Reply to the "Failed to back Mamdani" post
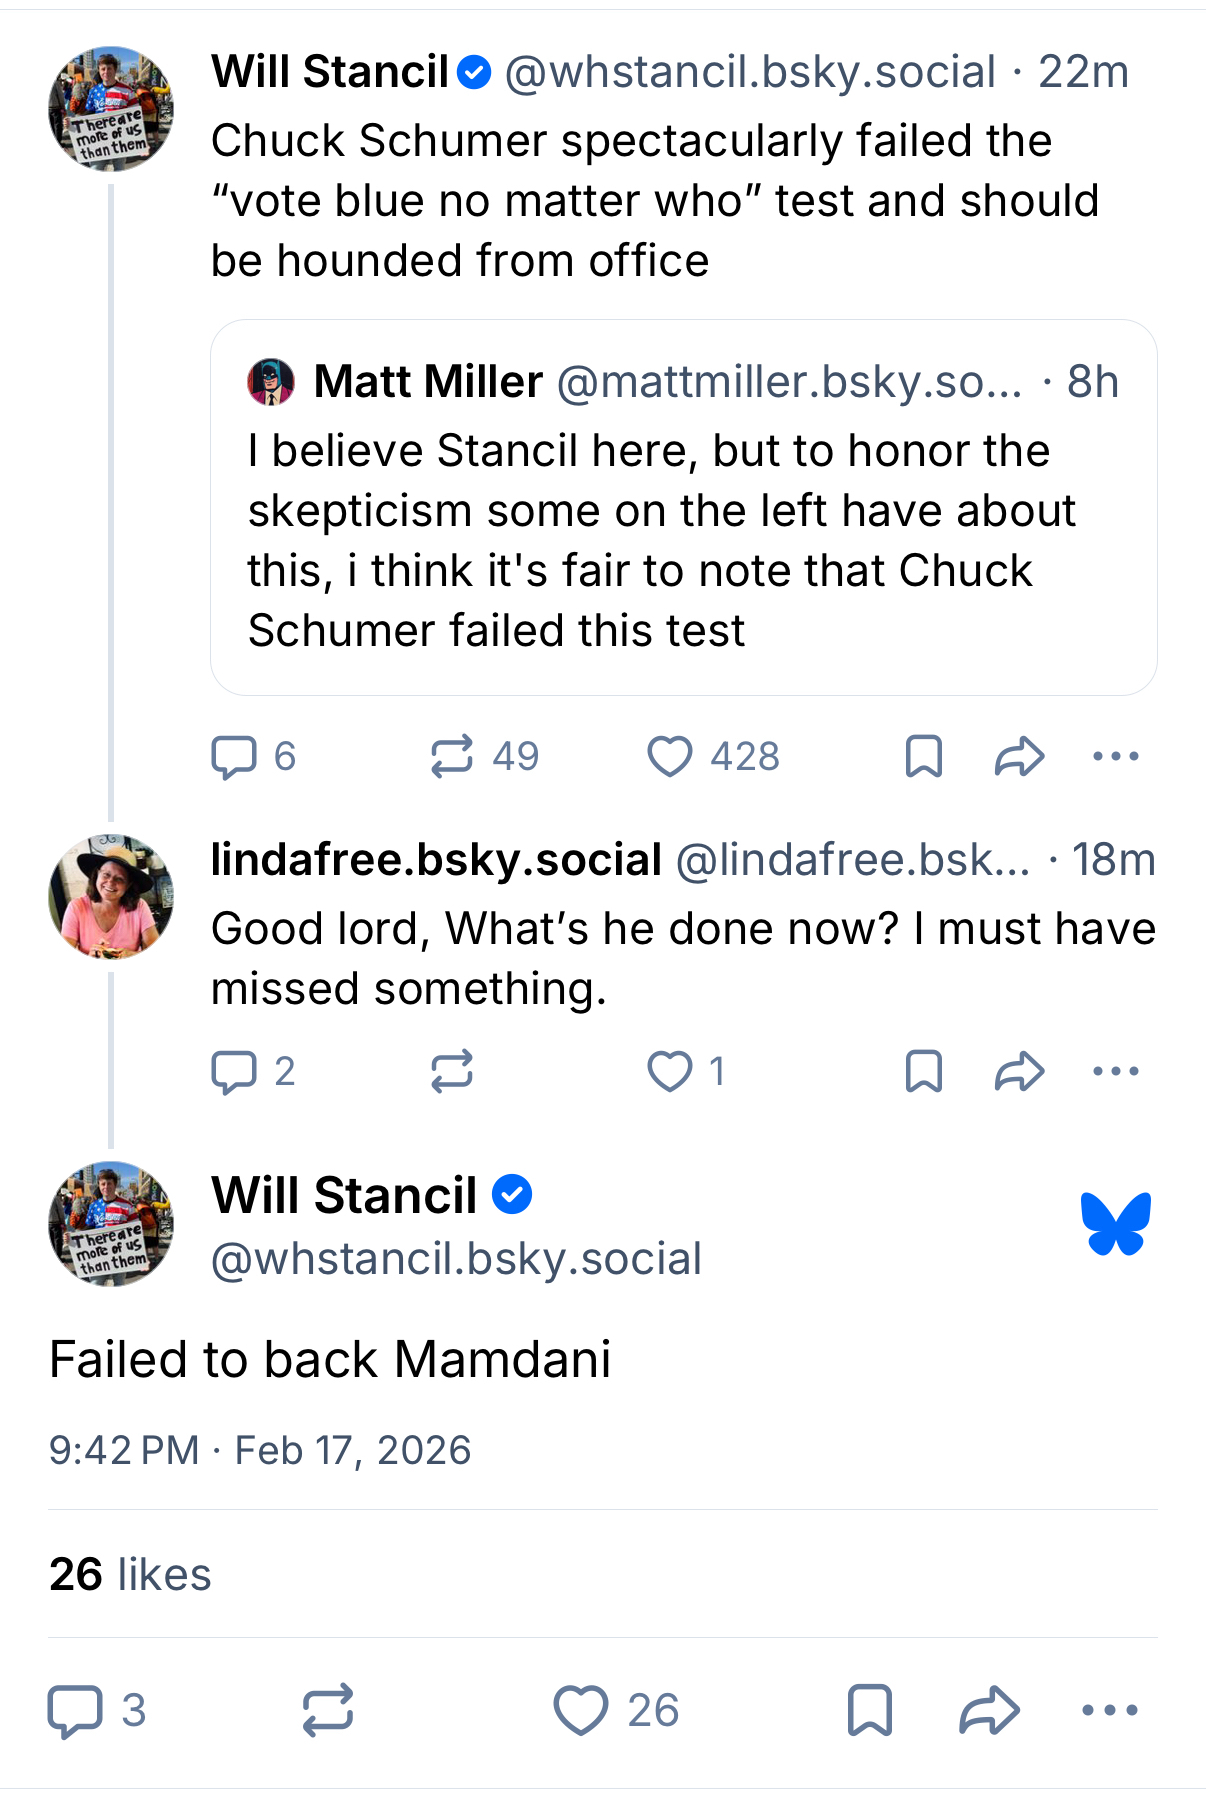Viewport: 1206px width, 1801px height. click(x=76, y=1710)
